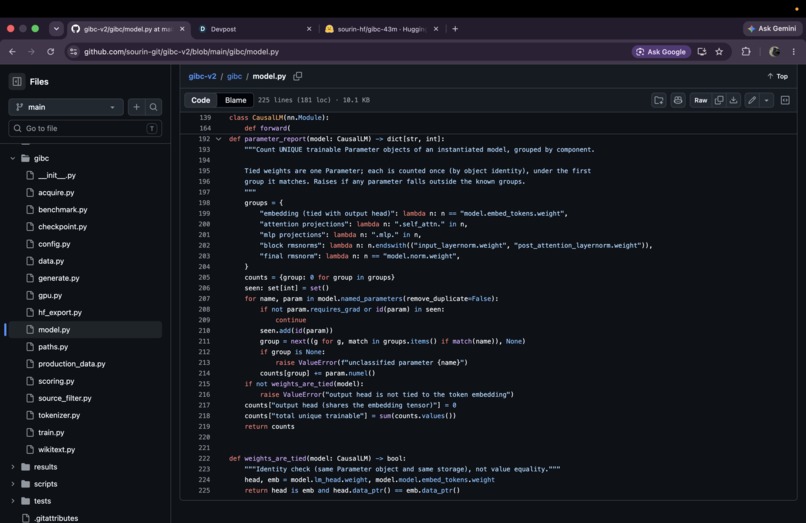
Task: Open tab search dropdown arrow
Action: 56,29
